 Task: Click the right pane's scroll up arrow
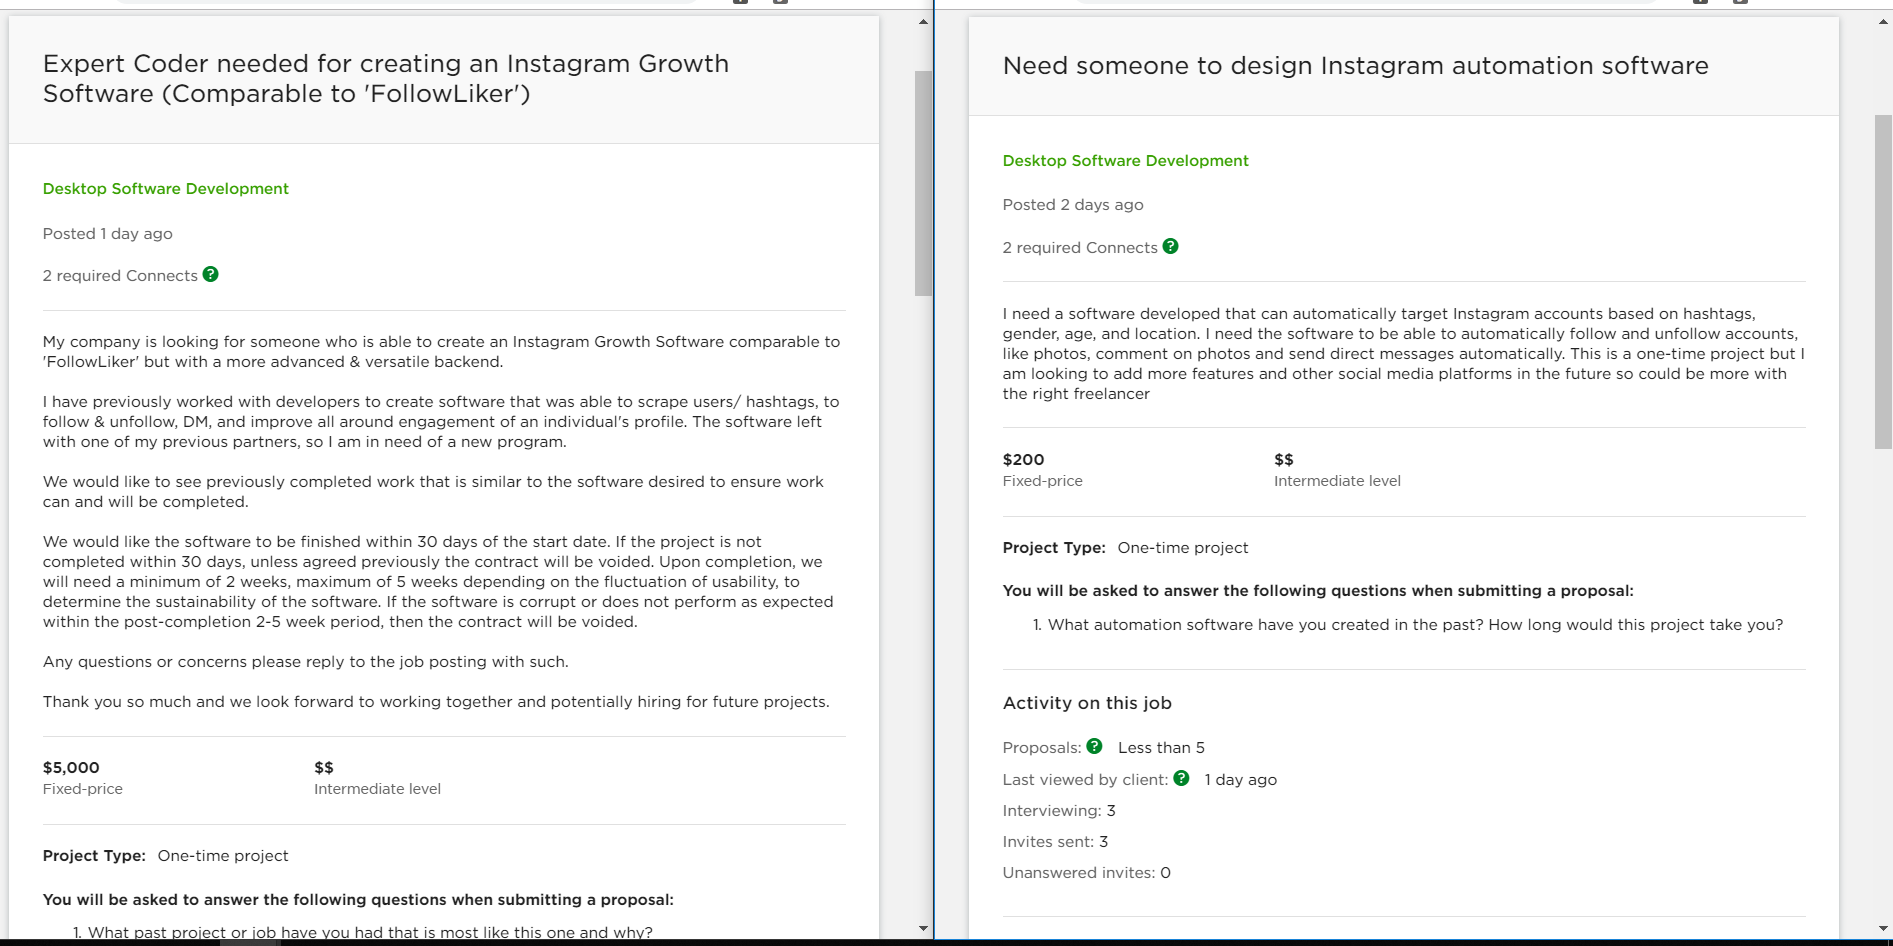(1883, 22)
